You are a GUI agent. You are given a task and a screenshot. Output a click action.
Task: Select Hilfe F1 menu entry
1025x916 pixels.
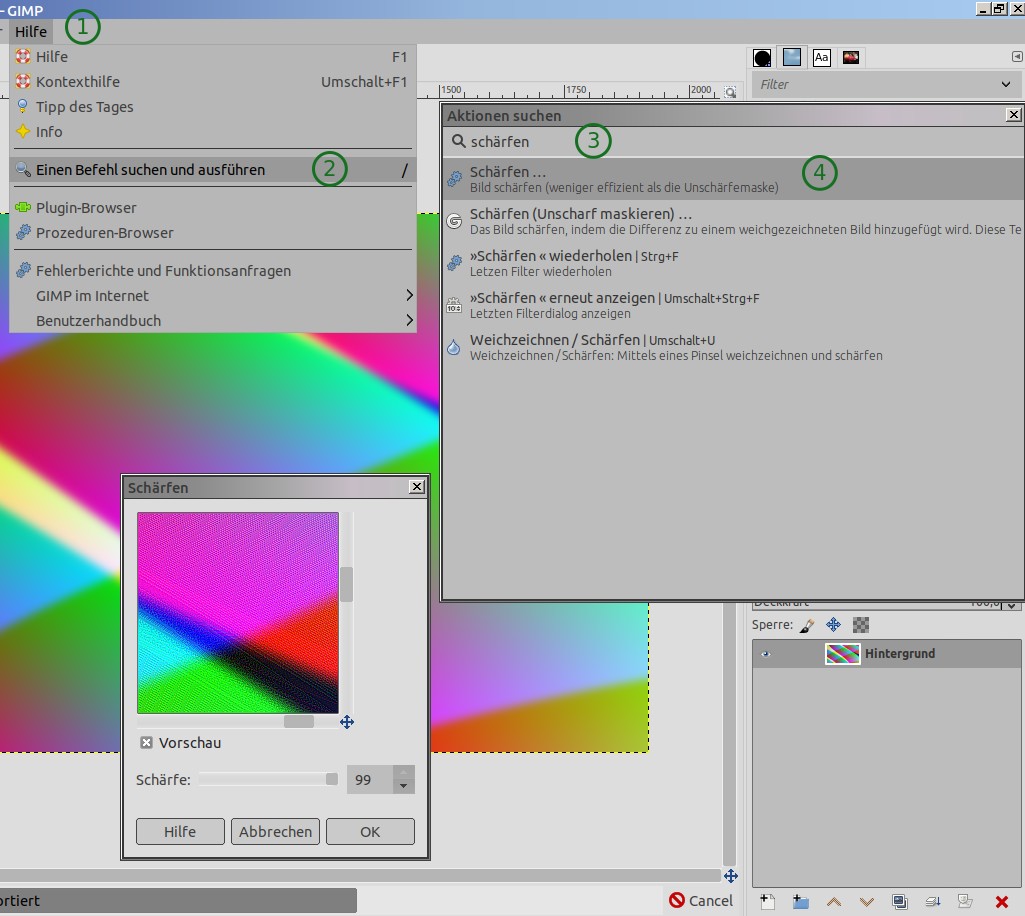[213, 57]
